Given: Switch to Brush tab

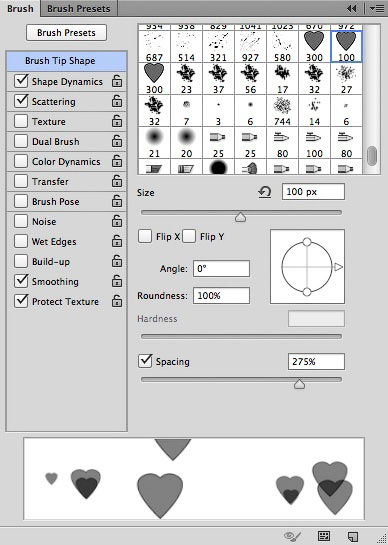Looking at the screenshot, I should [x=20, y=8].
